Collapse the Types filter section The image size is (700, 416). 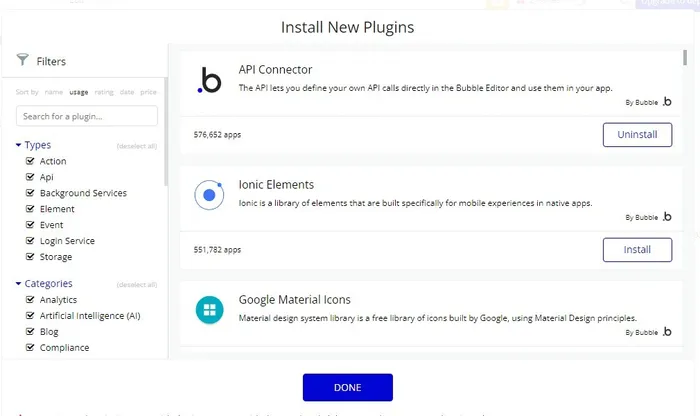point(19,145)
